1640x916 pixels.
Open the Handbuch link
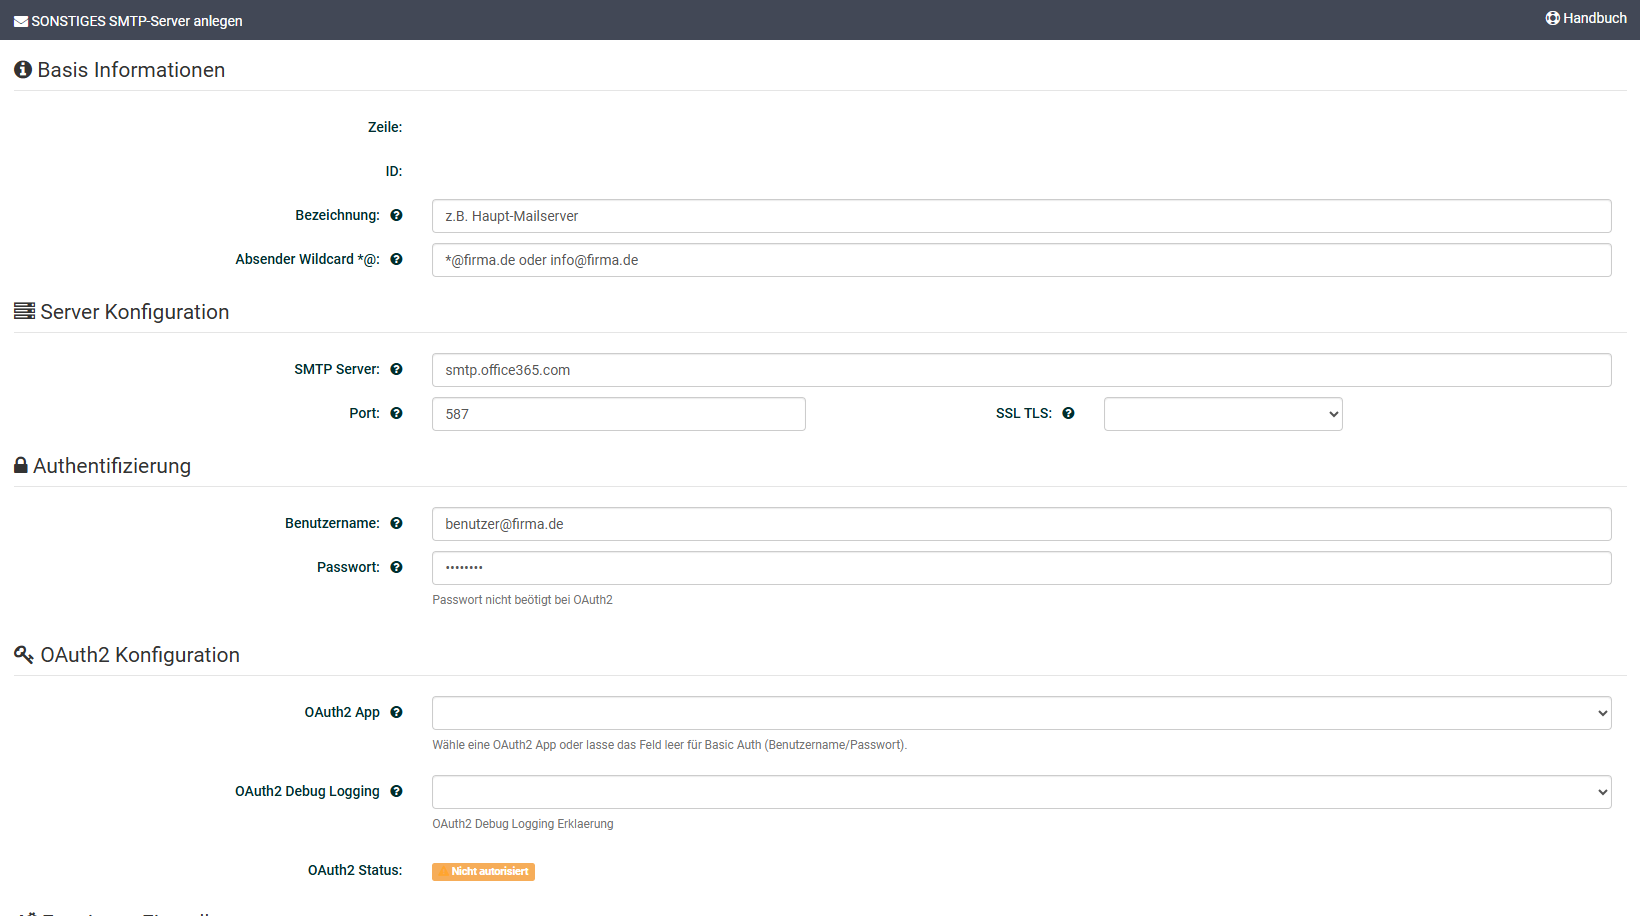pos(1586,18)
